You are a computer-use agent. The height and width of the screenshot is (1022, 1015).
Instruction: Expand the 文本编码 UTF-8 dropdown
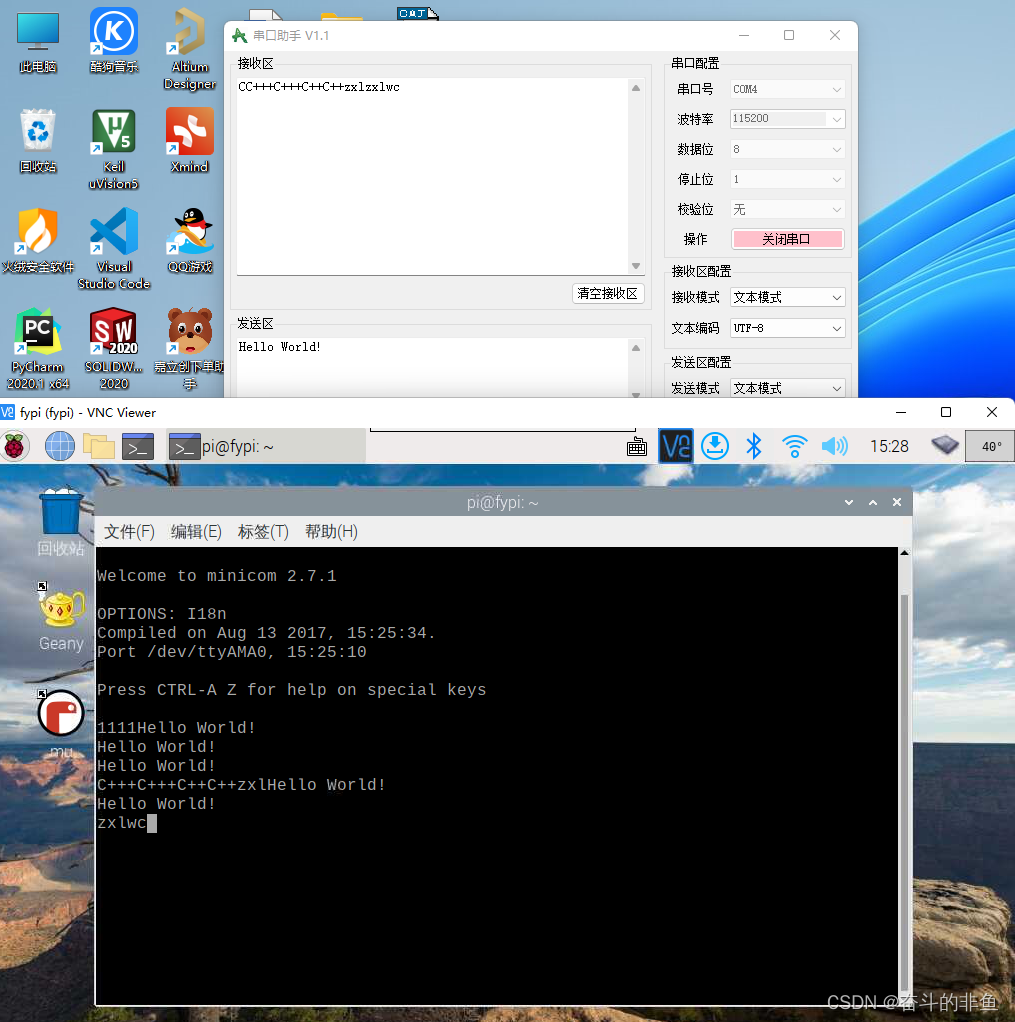(787, 328)
